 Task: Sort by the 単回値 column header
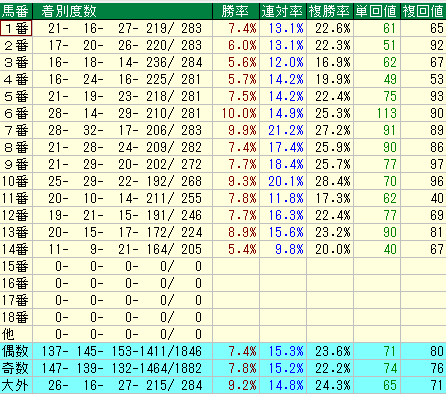click(x=377, y=11)
